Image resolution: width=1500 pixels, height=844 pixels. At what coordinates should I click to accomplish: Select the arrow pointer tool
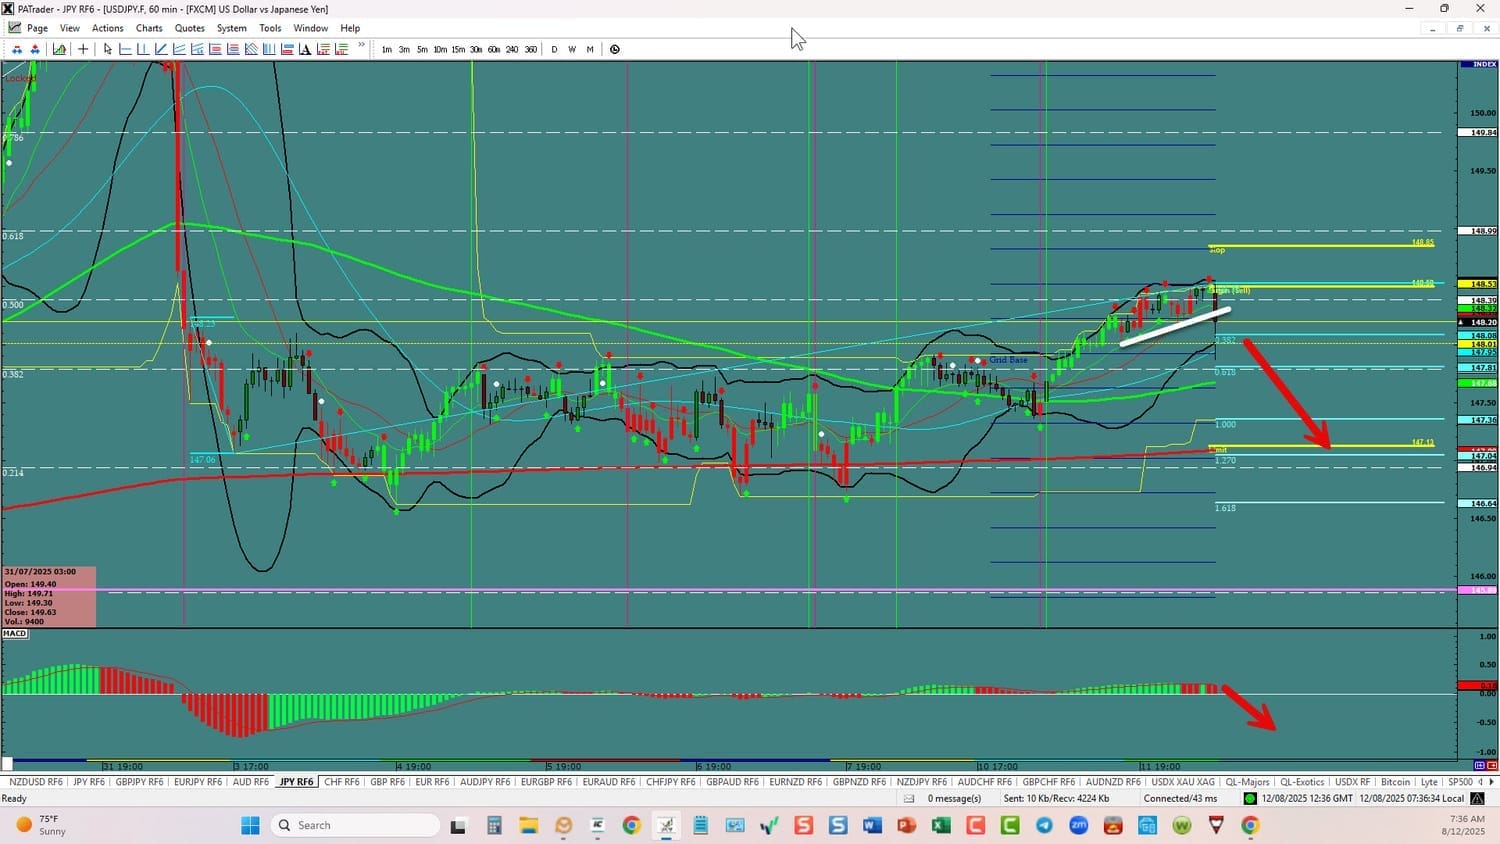tap(108, 49)
